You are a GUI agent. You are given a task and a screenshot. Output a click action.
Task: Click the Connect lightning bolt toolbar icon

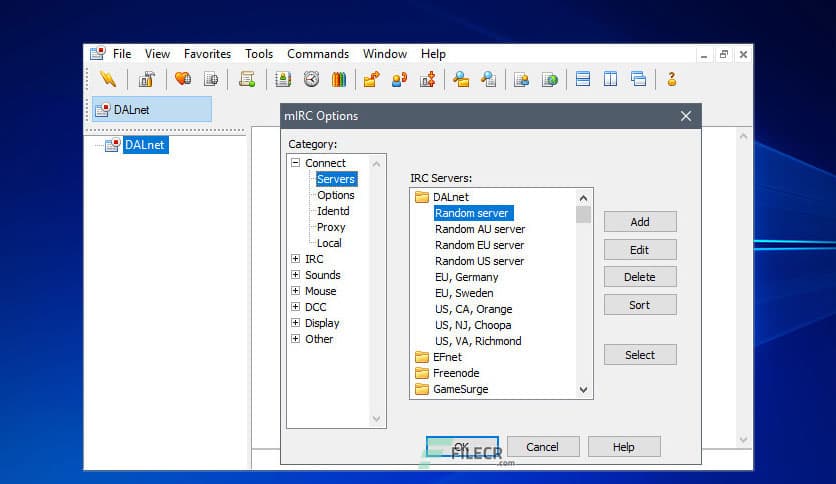[108, 79]
